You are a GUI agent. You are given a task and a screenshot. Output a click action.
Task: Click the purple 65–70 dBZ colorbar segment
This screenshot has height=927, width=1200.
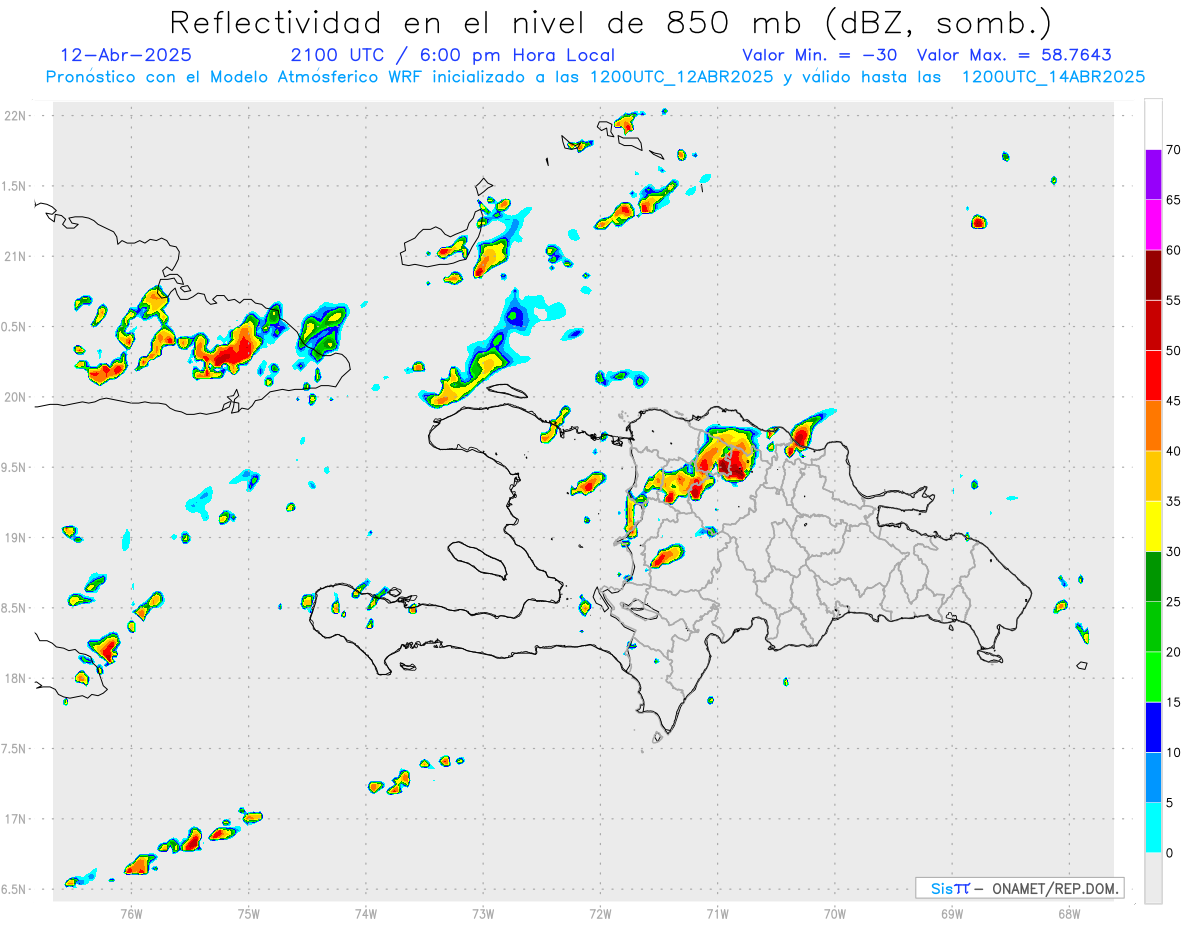[1153, 175]
